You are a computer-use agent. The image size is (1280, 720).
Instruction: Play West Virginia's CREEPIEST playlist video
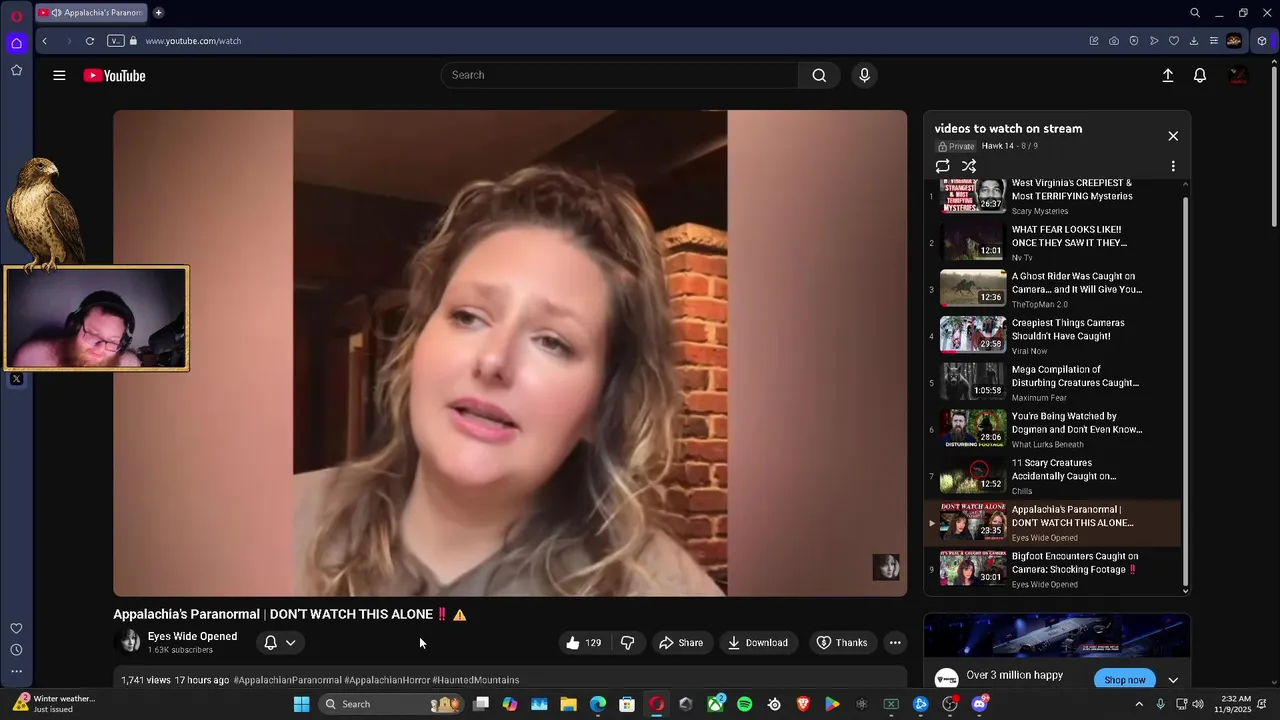[x=1052, y=196]
